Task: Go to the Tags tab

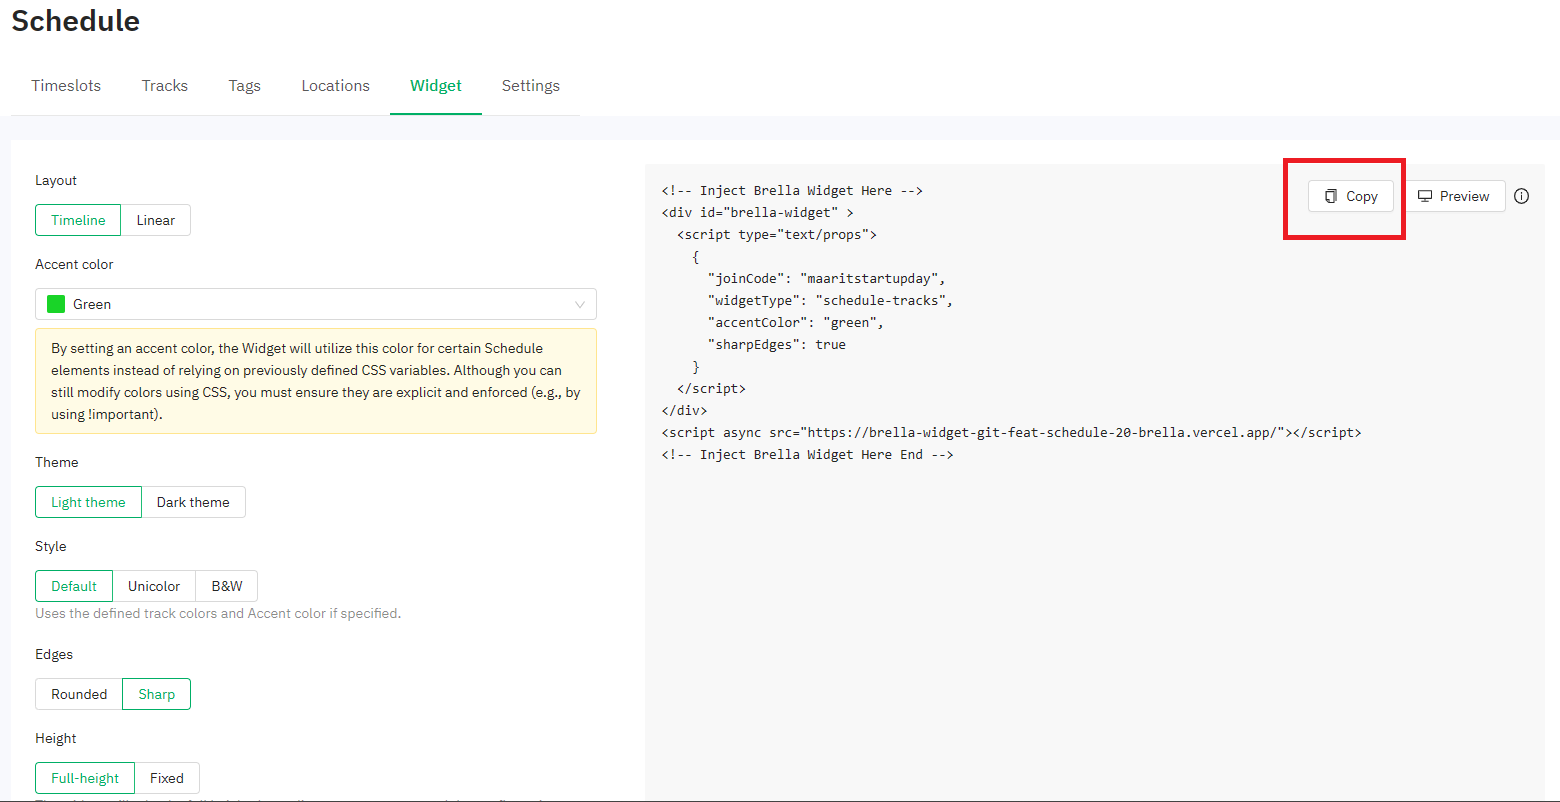Action: (244, 85)
